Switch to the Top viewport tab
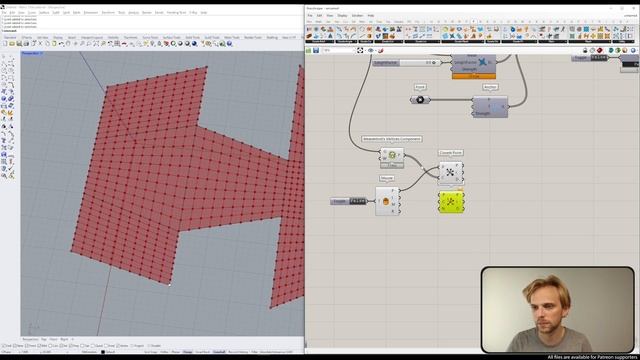 pos(44,339)
